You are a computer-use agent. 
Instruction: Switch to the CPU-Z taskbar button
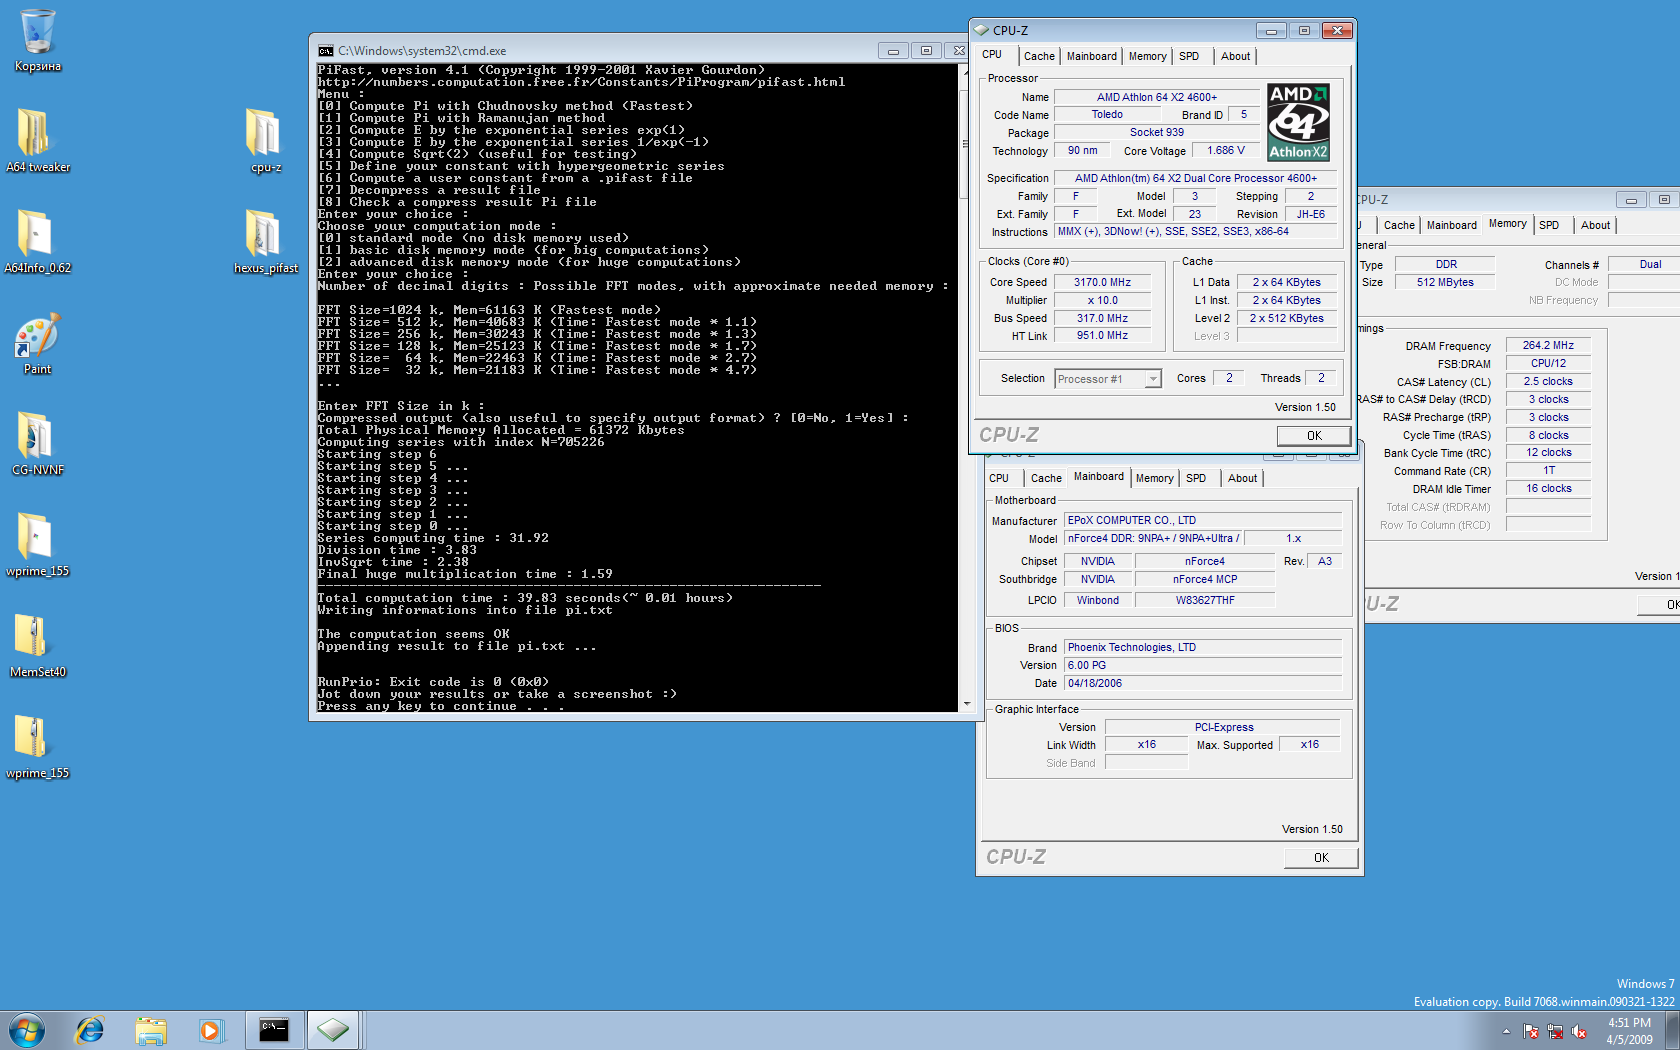333,1030
